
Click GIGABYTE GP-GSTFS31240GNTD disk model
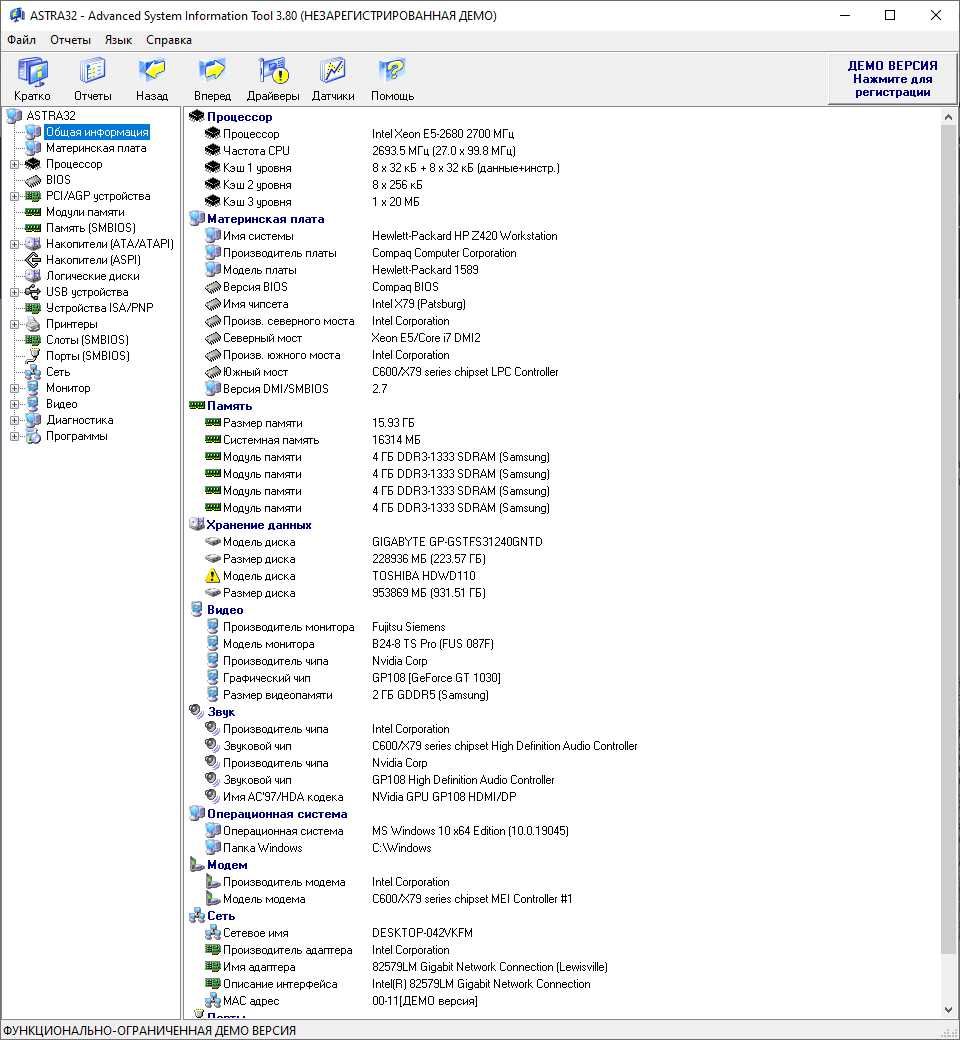coord(457,542)
